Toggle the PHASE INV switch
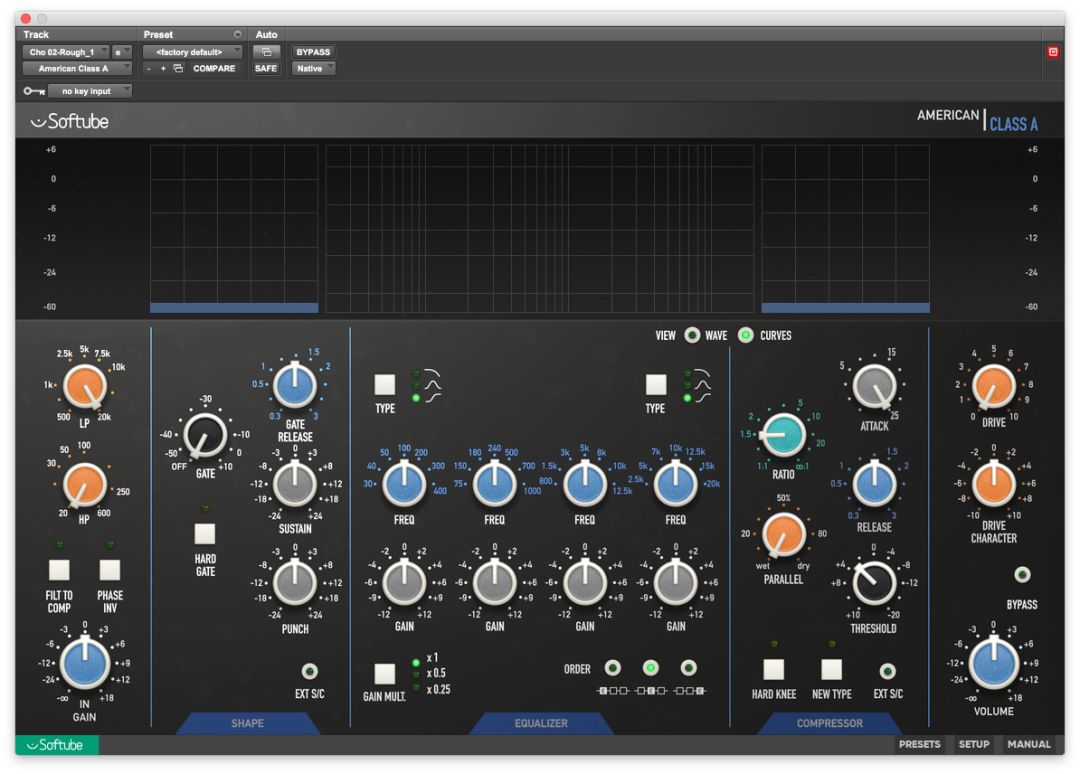The width and height of the screenshot is (1080, 774). 110,570
